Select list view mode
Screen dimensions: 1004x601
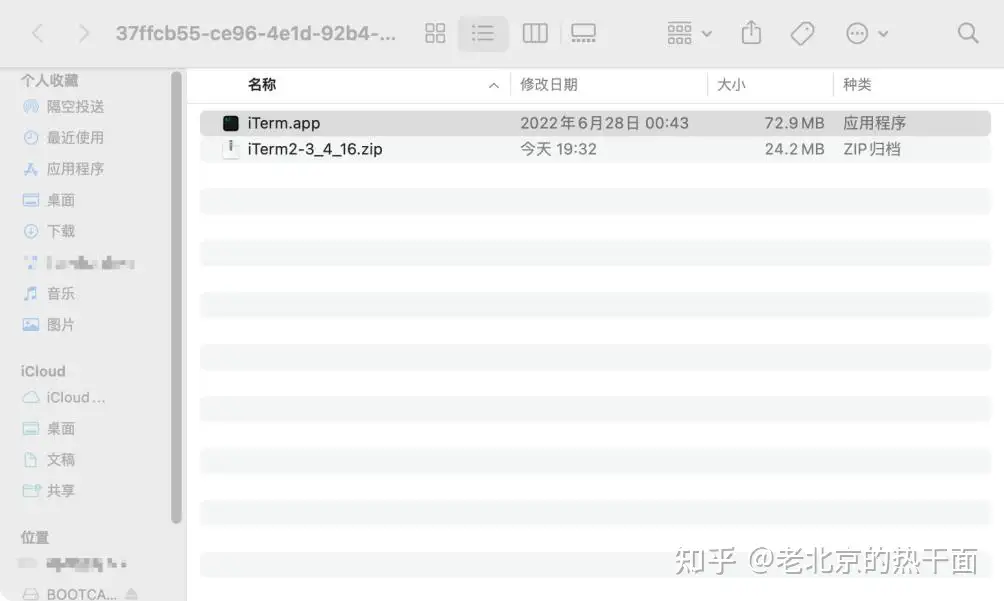[483, 33]
